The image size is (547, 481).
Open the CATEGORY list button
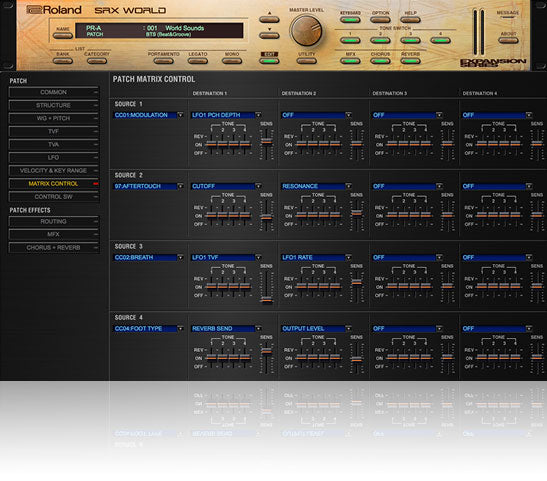[x=97, y=61]
